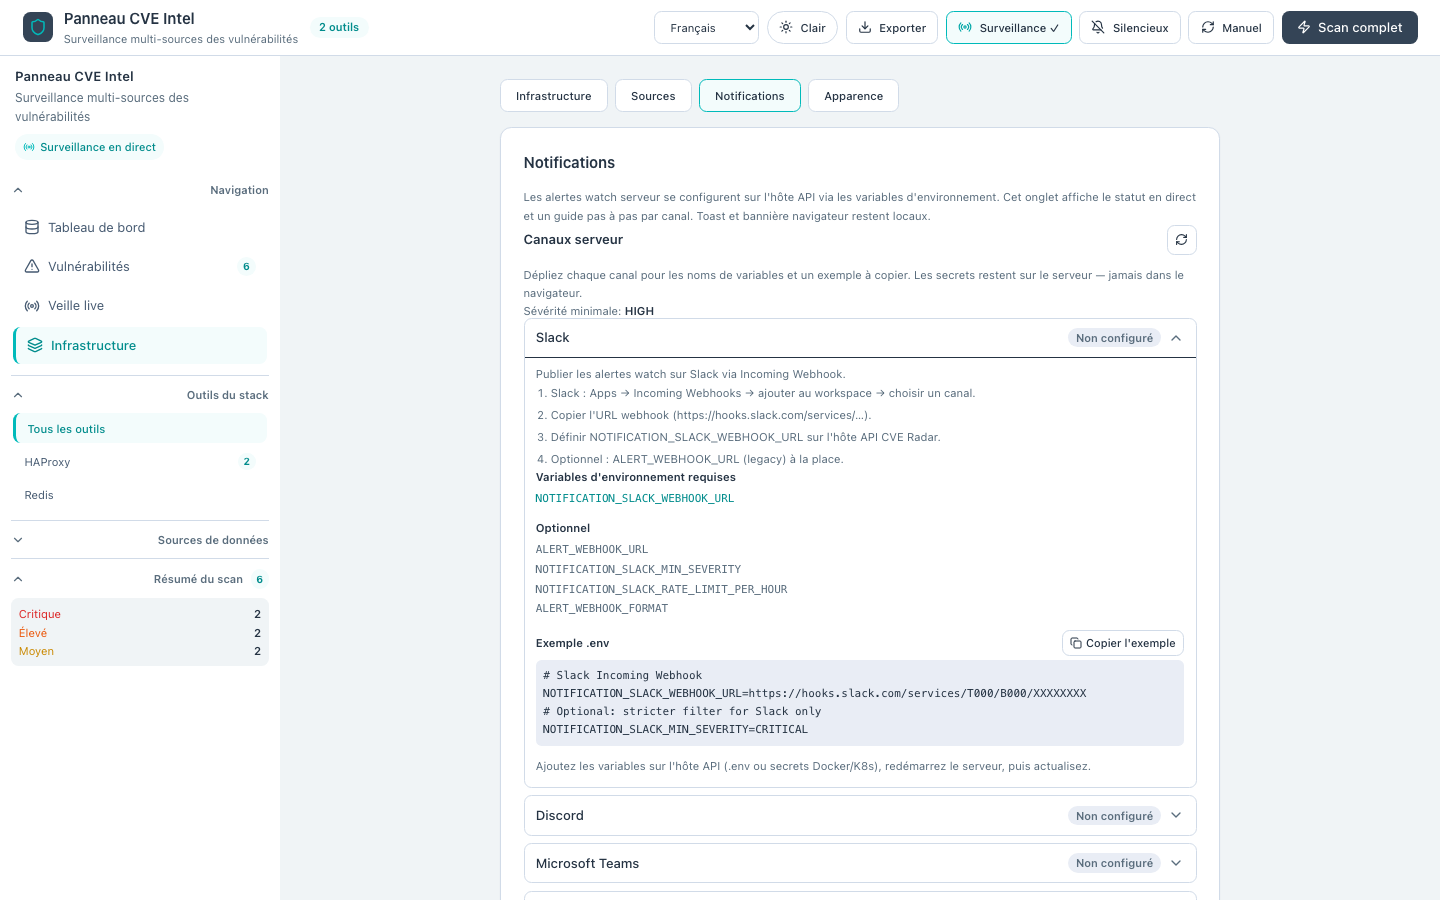
Task: Click ALERT_WEBHOOK_FORMAT variable
Action: [x=602, y=608]
